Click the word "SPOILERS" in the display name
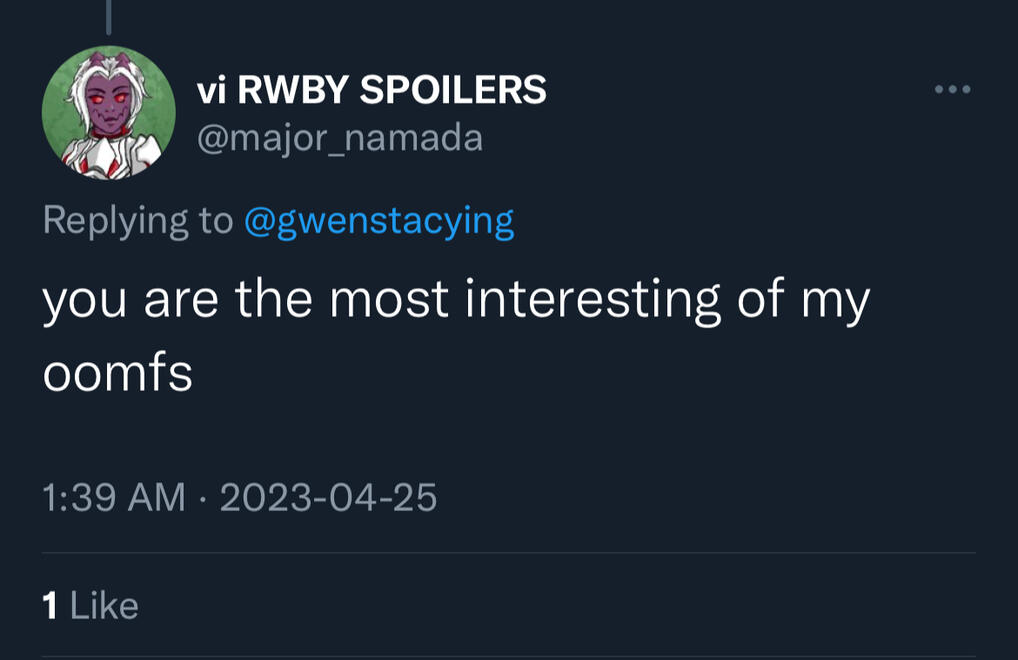The height and width of the screenshot is (660, 1018). click(453, 91)
